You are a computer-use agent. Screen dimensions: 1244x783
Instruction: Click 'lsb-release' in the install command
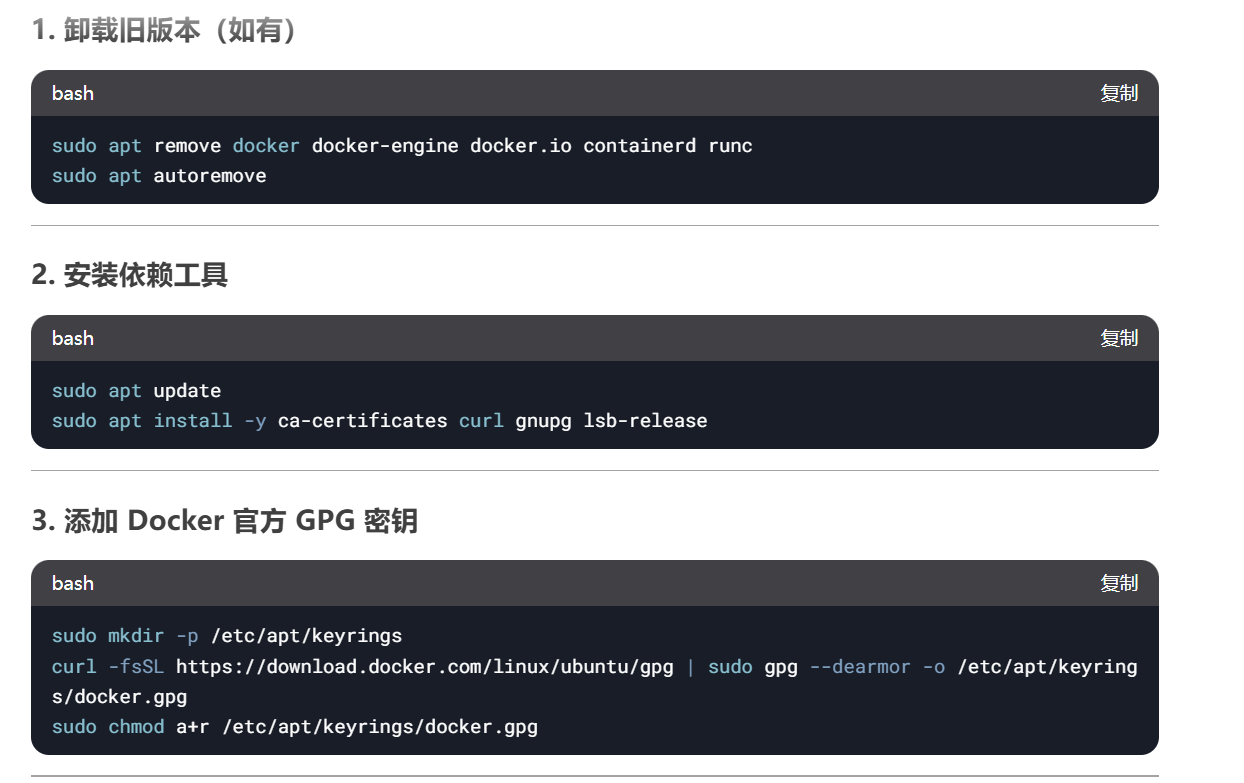click(646, 421)
